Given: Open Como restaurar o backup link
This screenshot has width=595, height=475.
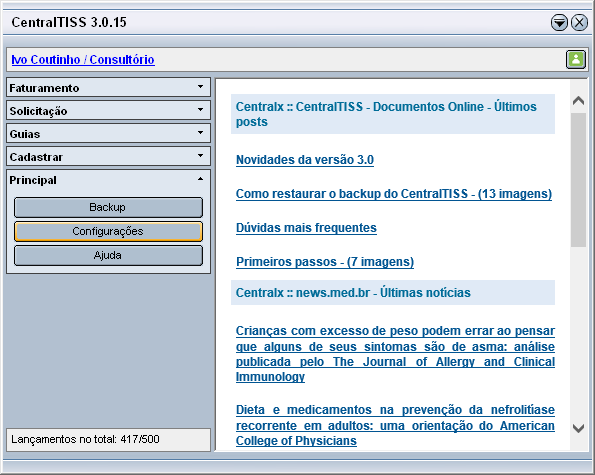Looking at the screenshot, I should (x=394, y=194).
